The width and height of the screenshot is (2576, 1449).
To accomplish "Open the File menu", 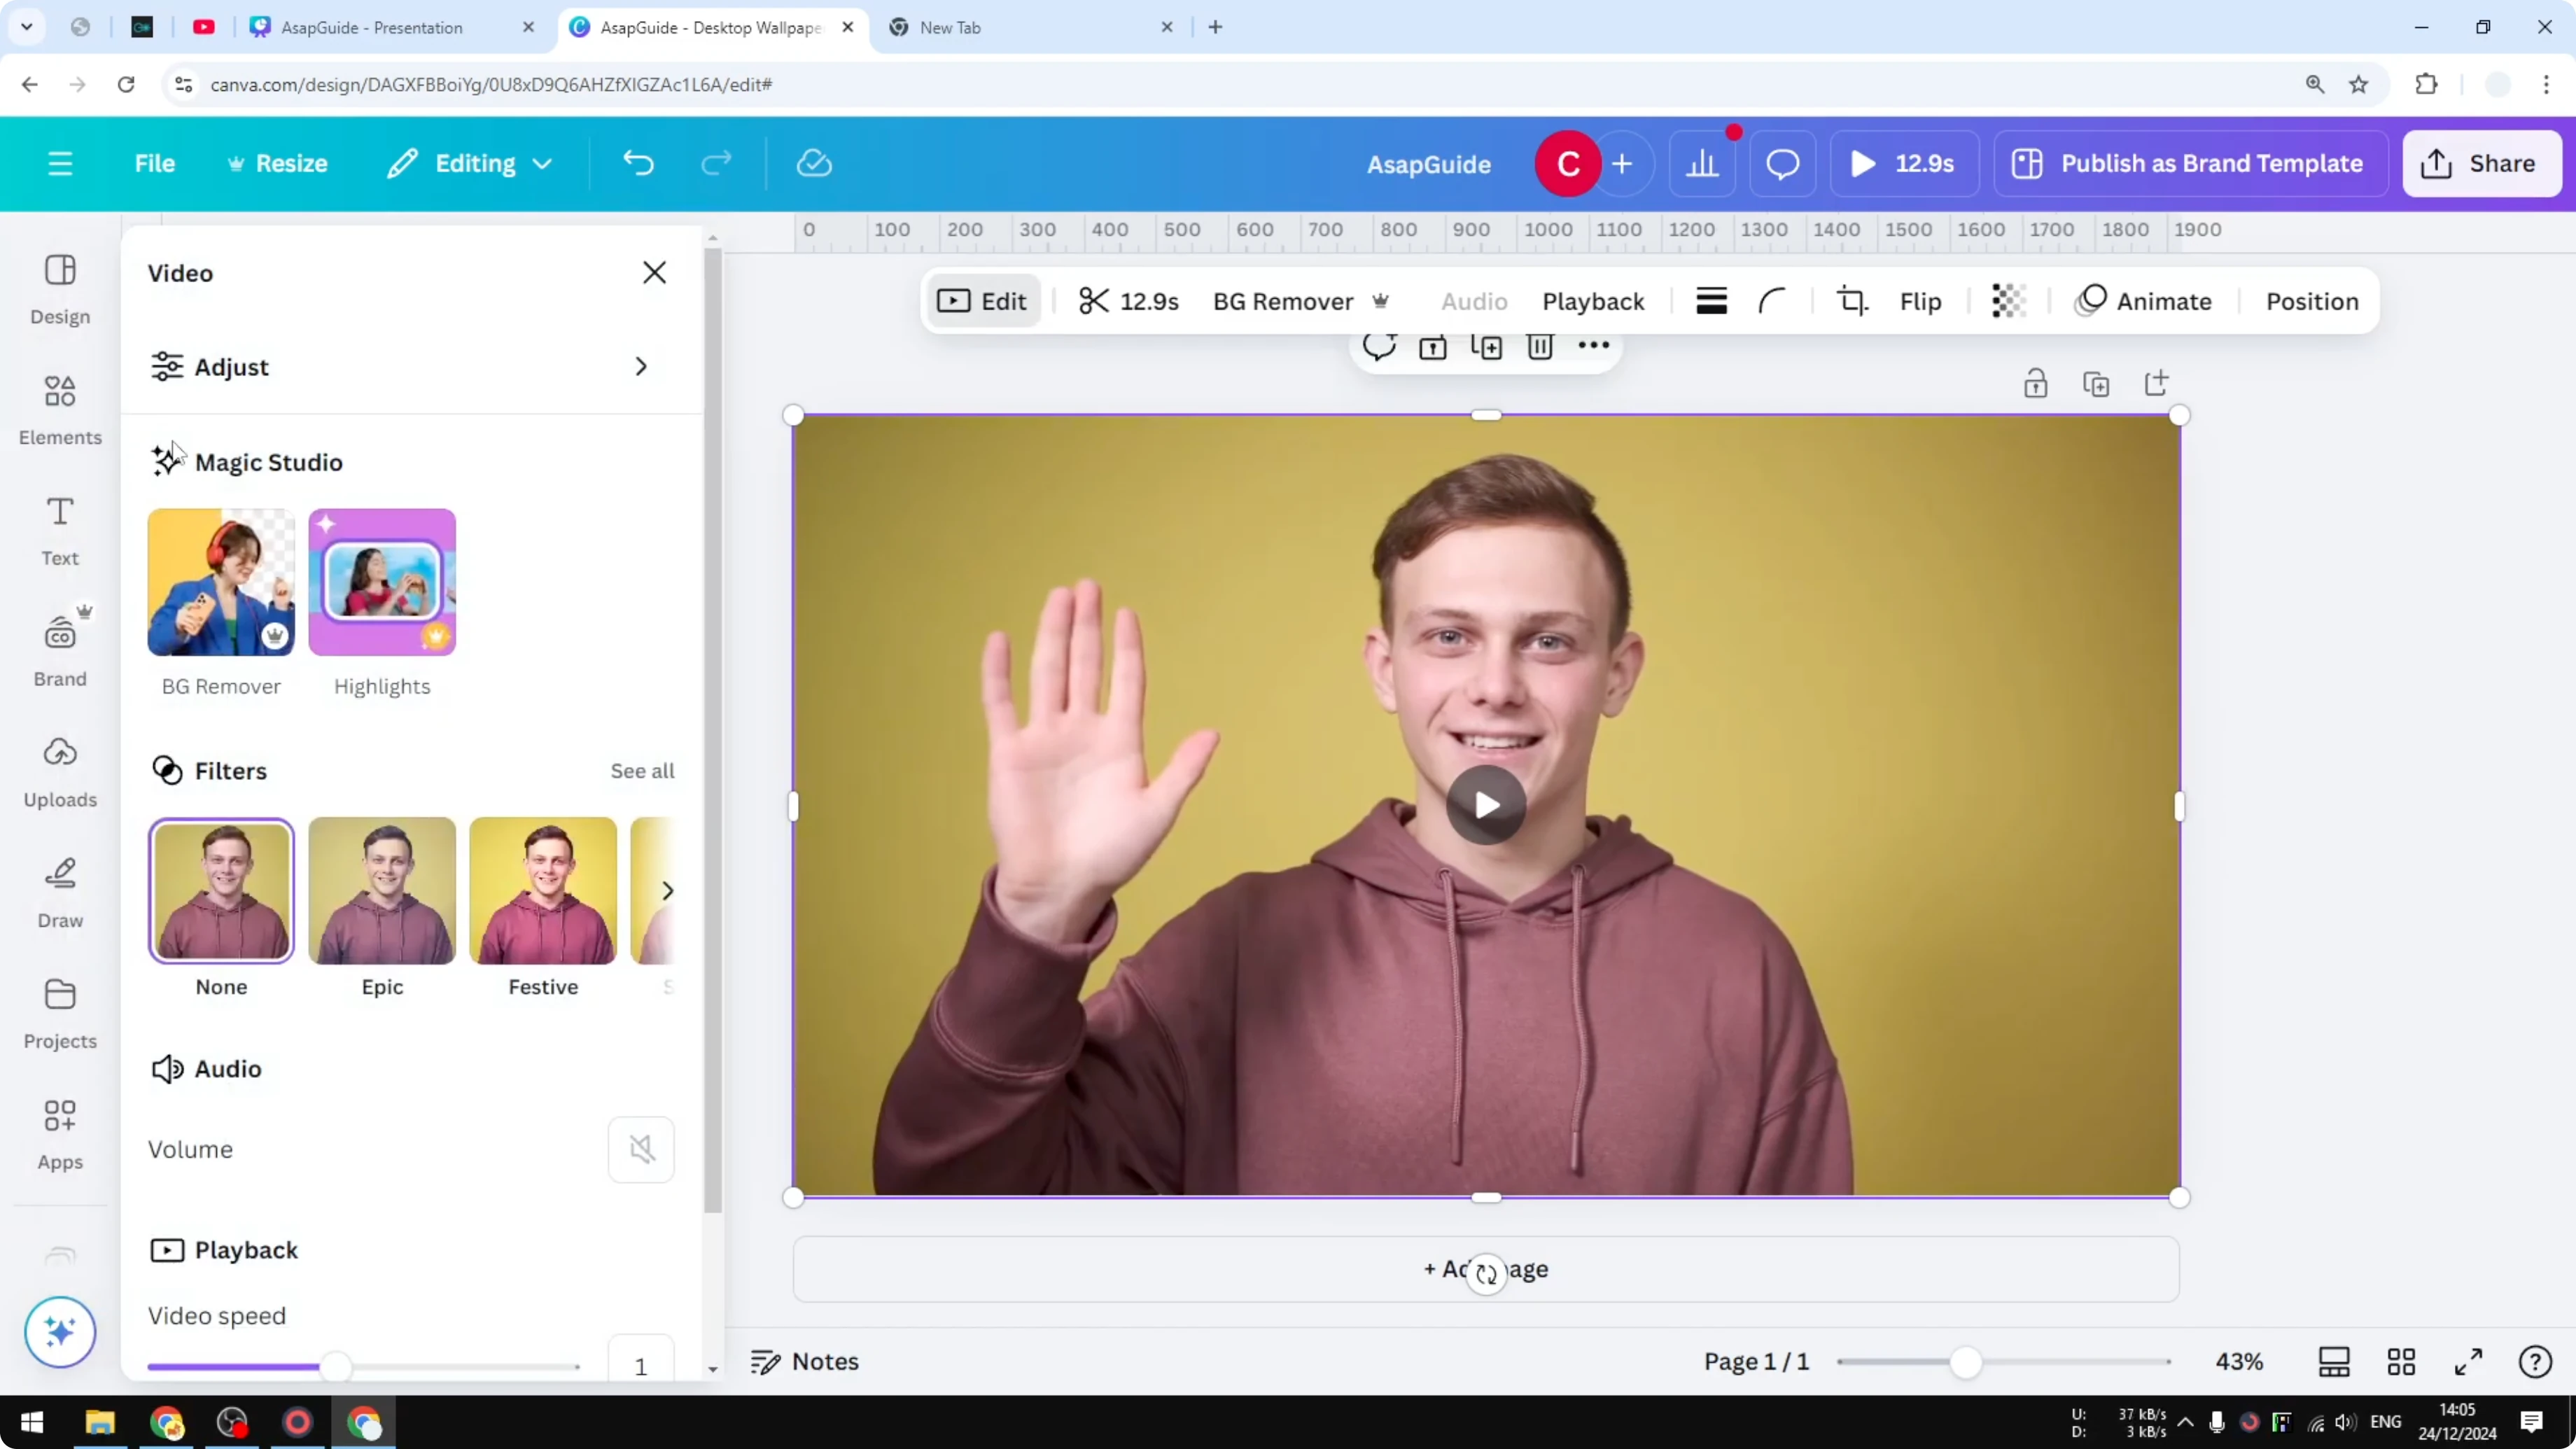I will pos(155,163).
